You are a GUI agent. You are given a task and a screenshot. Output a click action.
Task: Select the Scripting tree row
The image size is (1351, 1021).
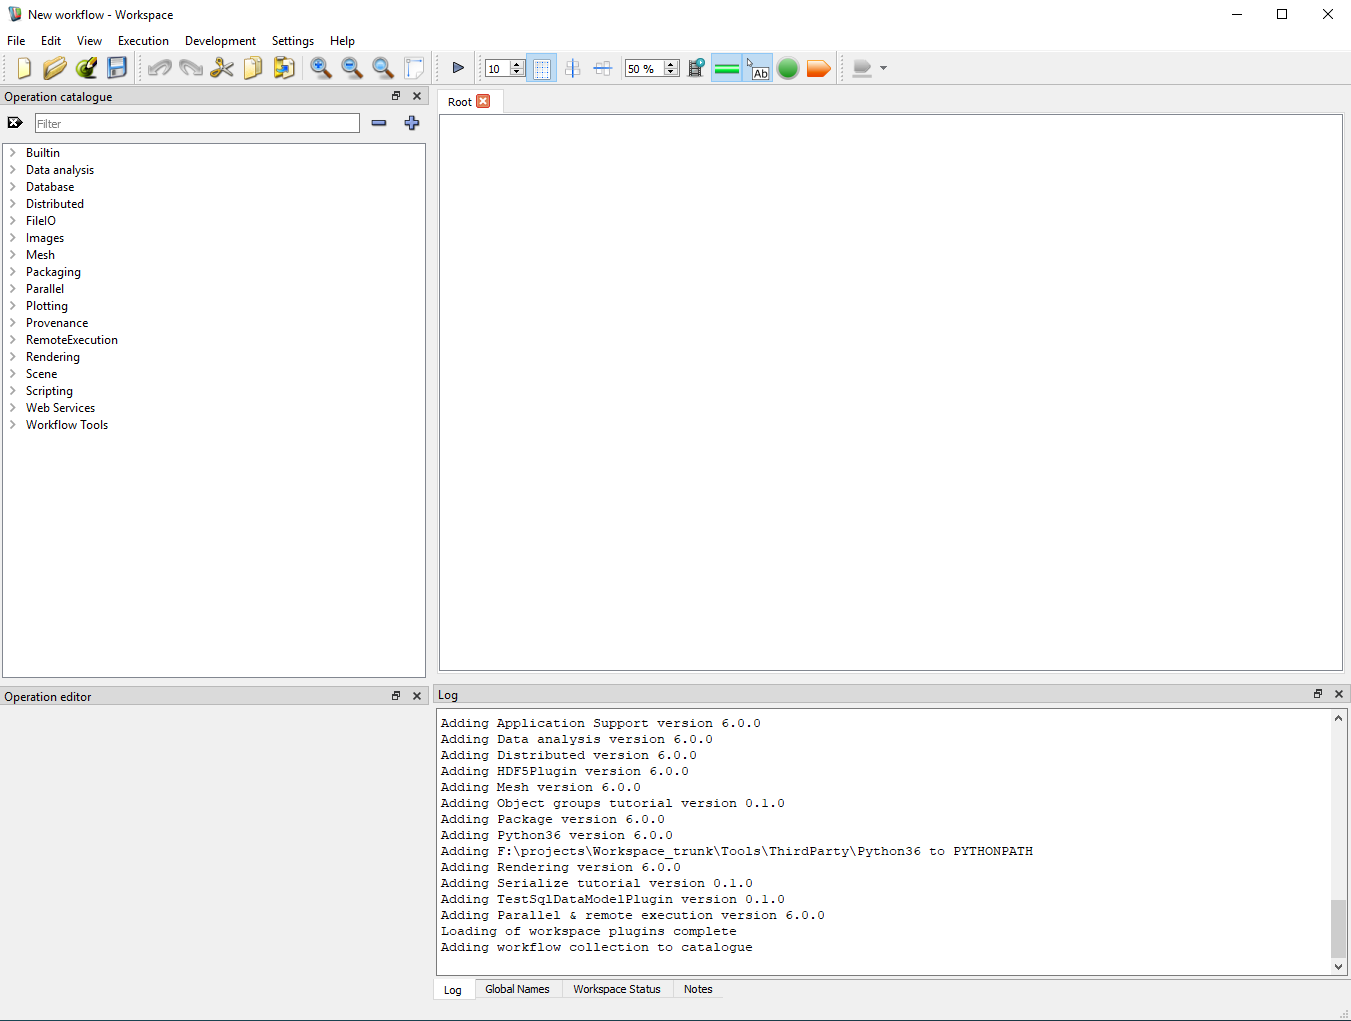(214, 391)
